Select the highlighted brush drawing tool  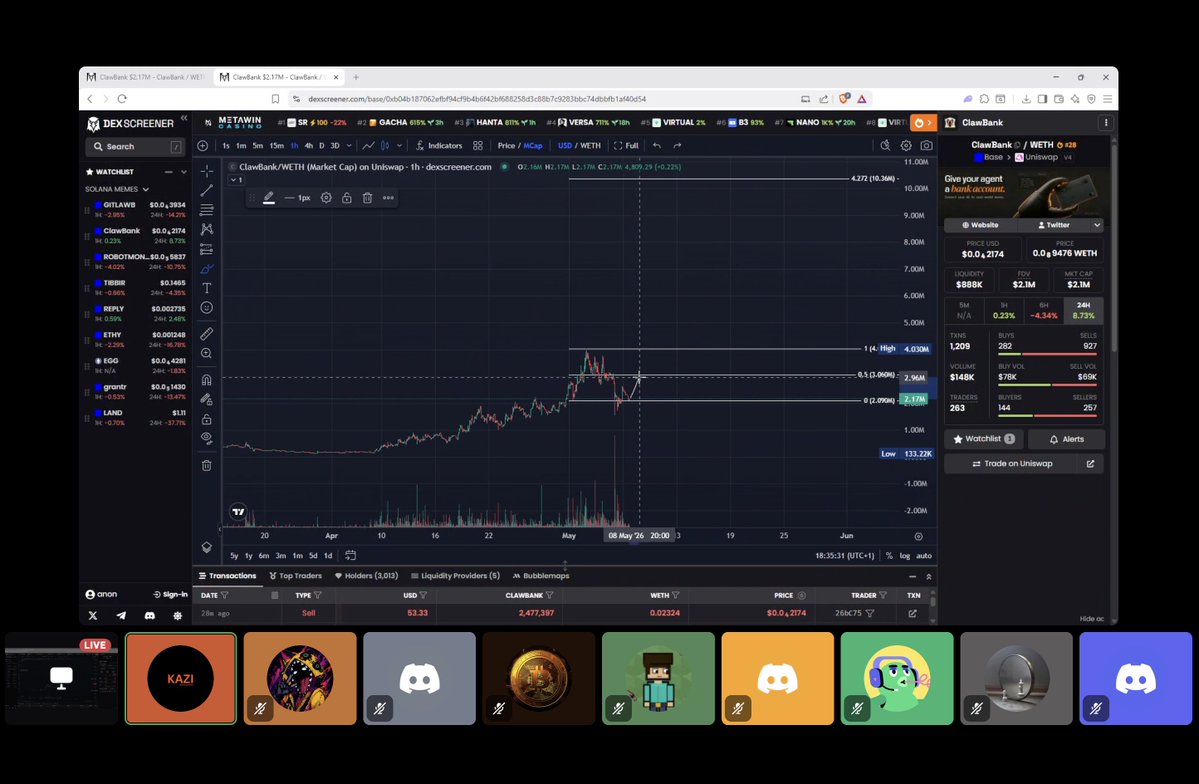tap(206, 268)
